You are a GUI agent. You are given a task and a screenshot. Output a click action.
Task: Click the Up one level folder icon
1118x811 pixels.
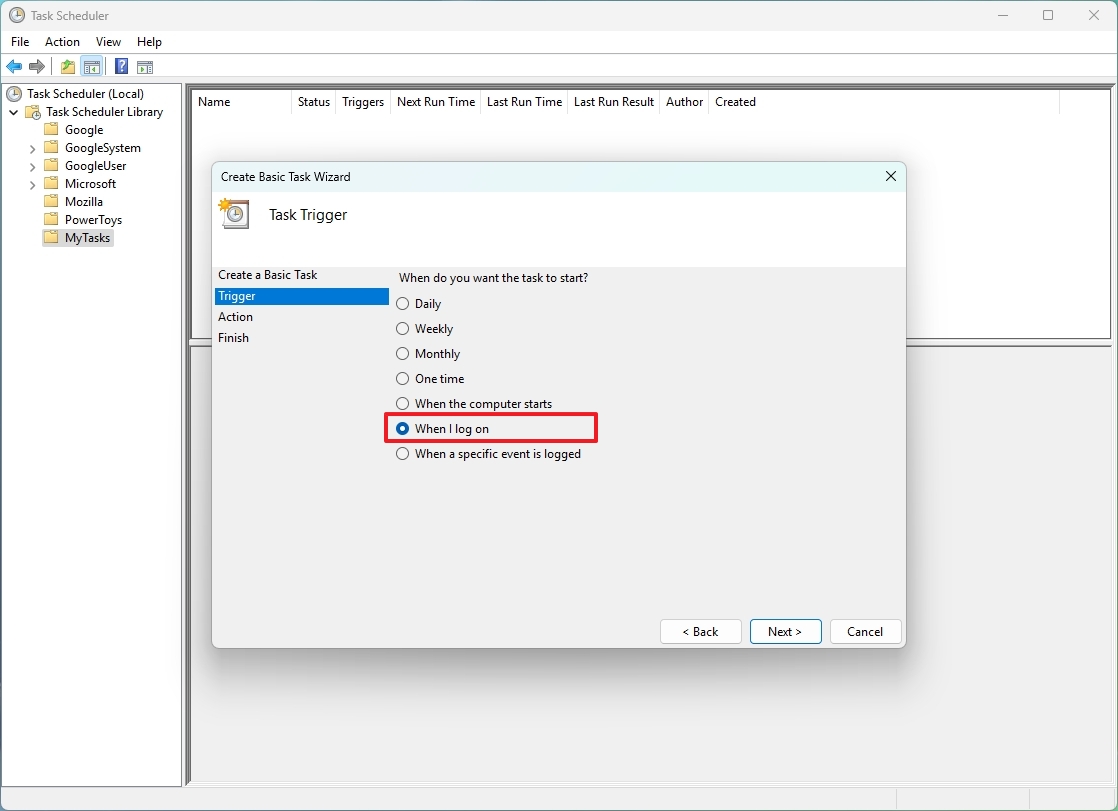(x=68, y=67)
